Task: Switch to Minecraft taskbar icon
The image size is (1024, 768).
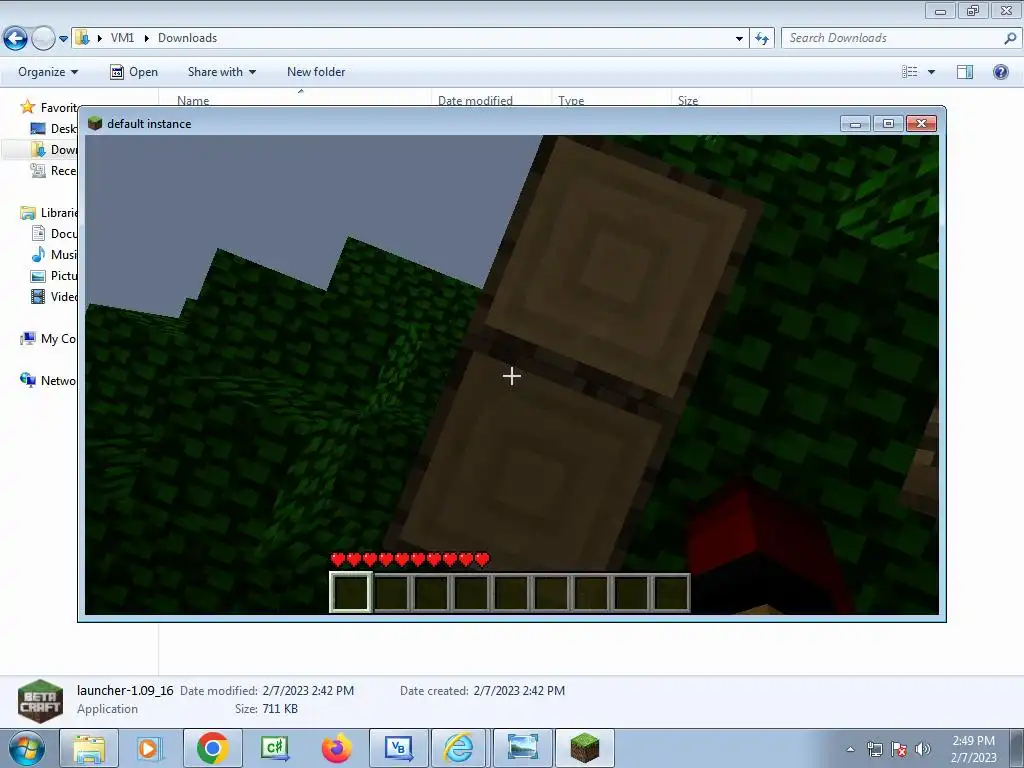Action: point(585,748)
